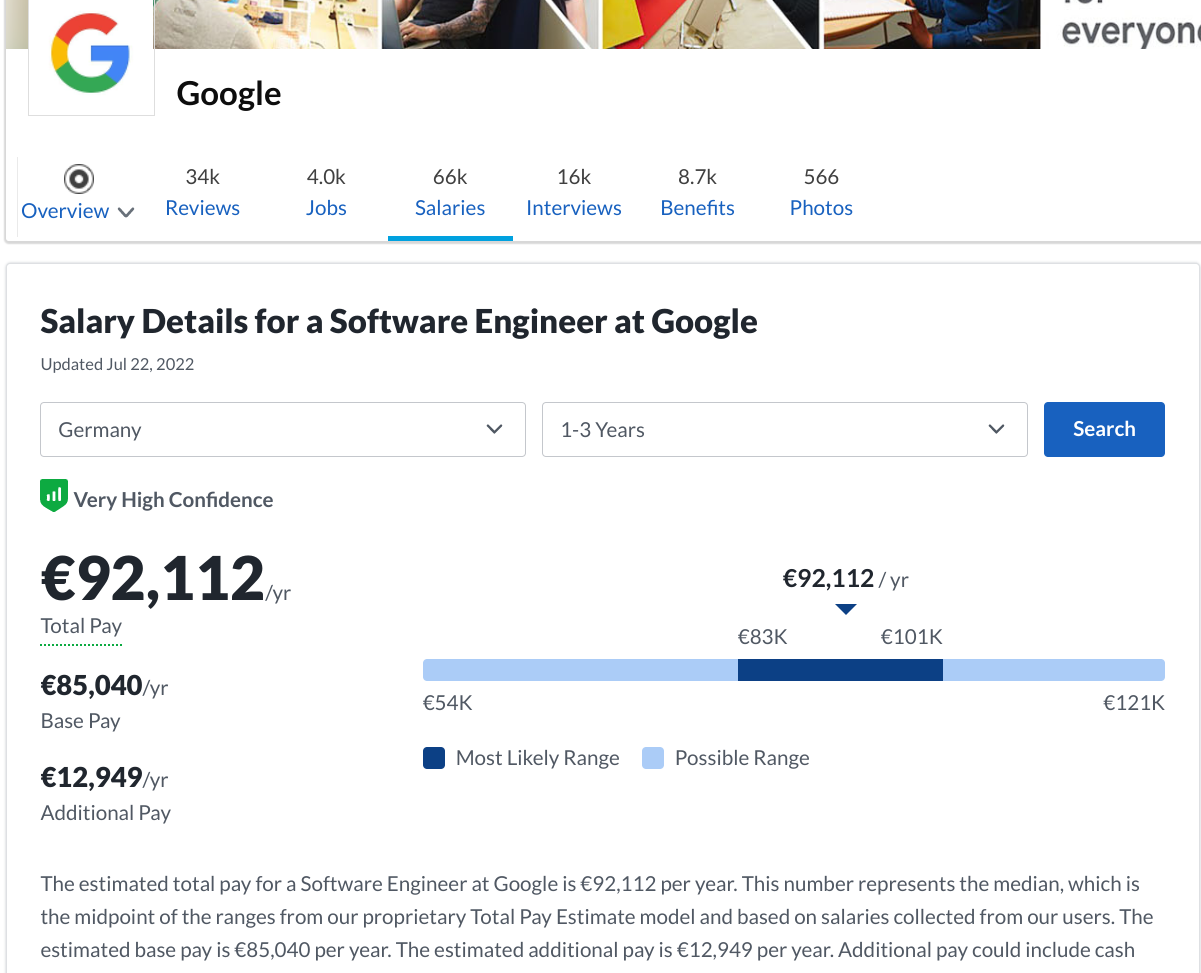1201x973 pixels.
Task: Open the Germany location dropdown
Action: point(283,430)
